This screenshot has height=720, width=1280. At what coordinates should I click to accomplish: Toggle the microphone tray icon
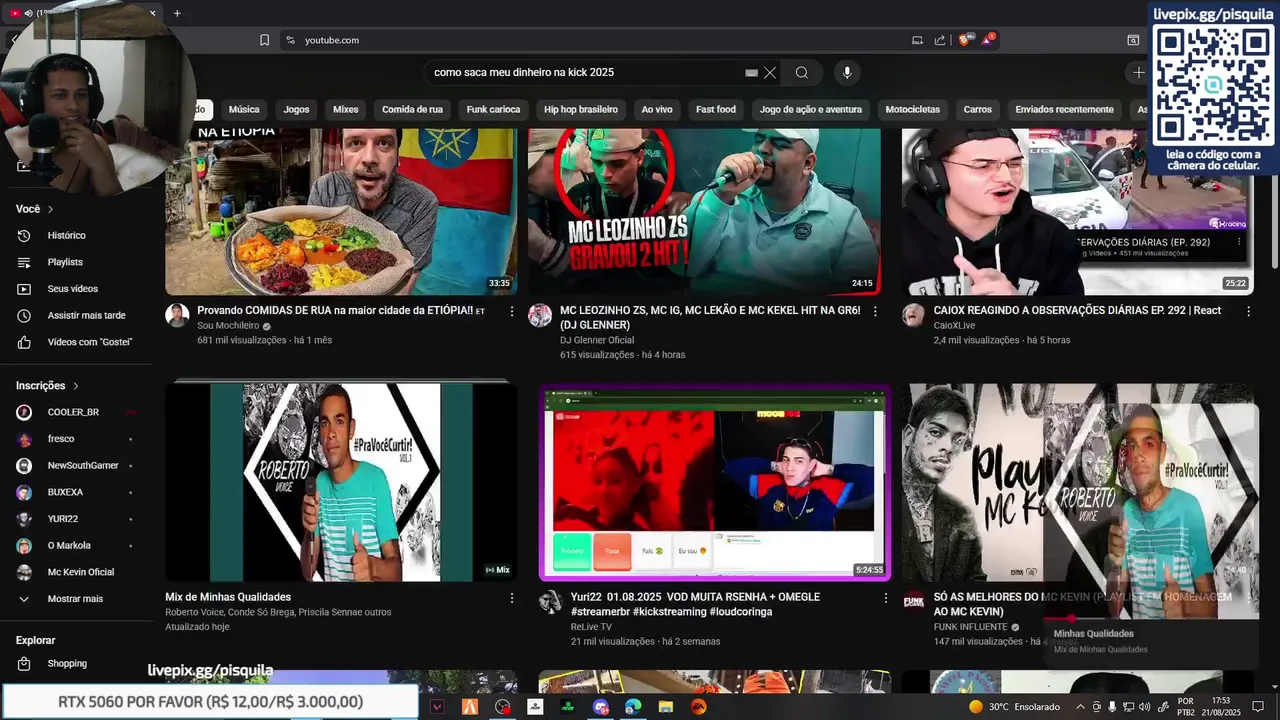point(1112,707)
